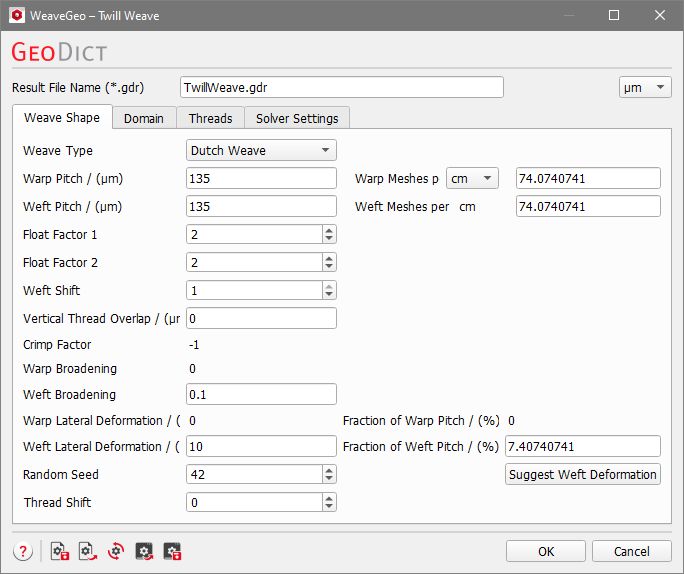This screenshot has height=574, width=684.
Task: Click the Warp Pitch input field
Action: pyautogui.click(x=261, y=178)
